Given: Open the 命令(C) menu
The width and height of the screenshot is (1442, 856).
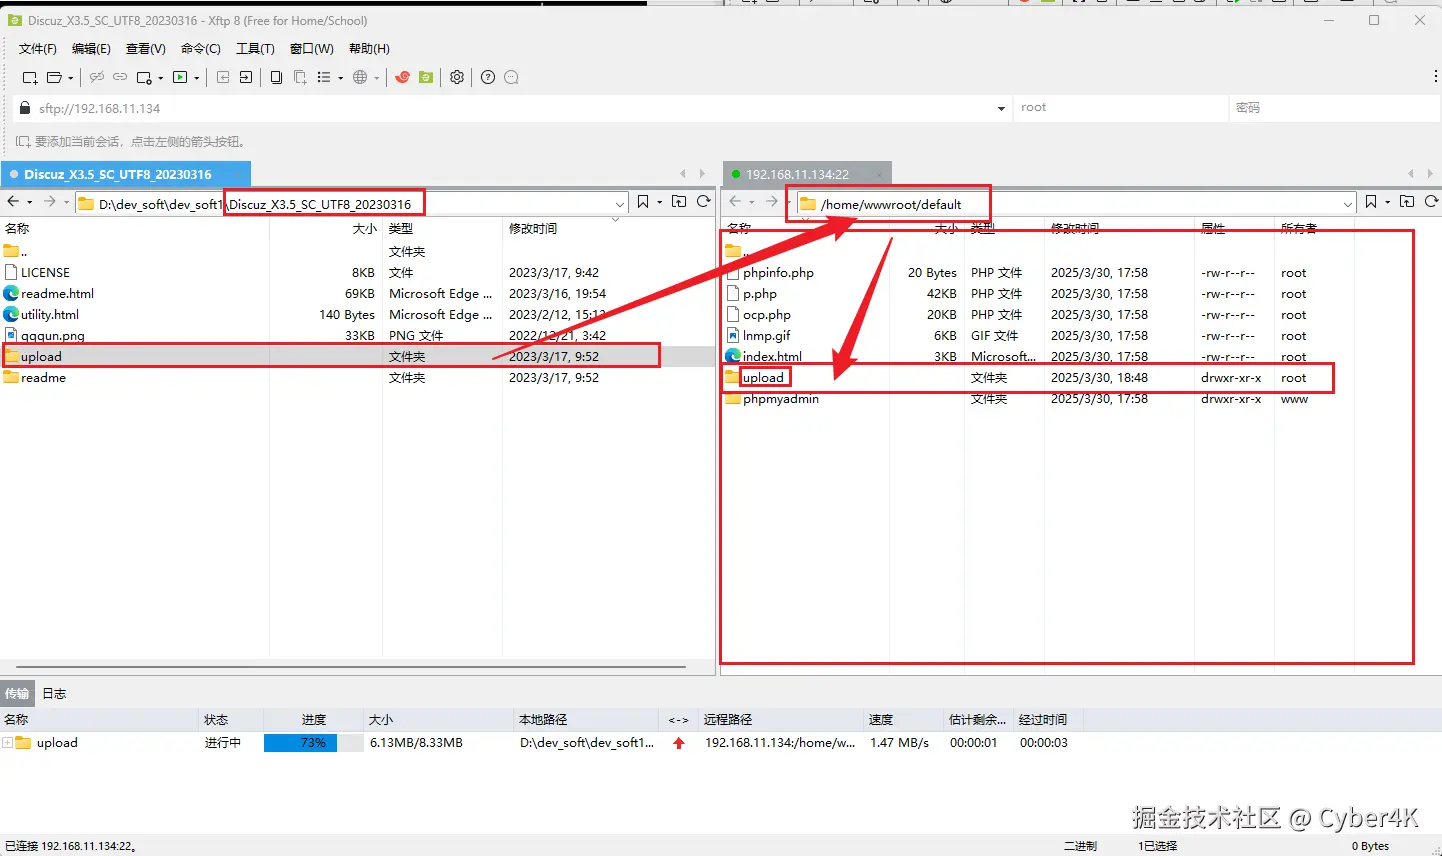Looking at the screenshot, I should coord(201,49).
